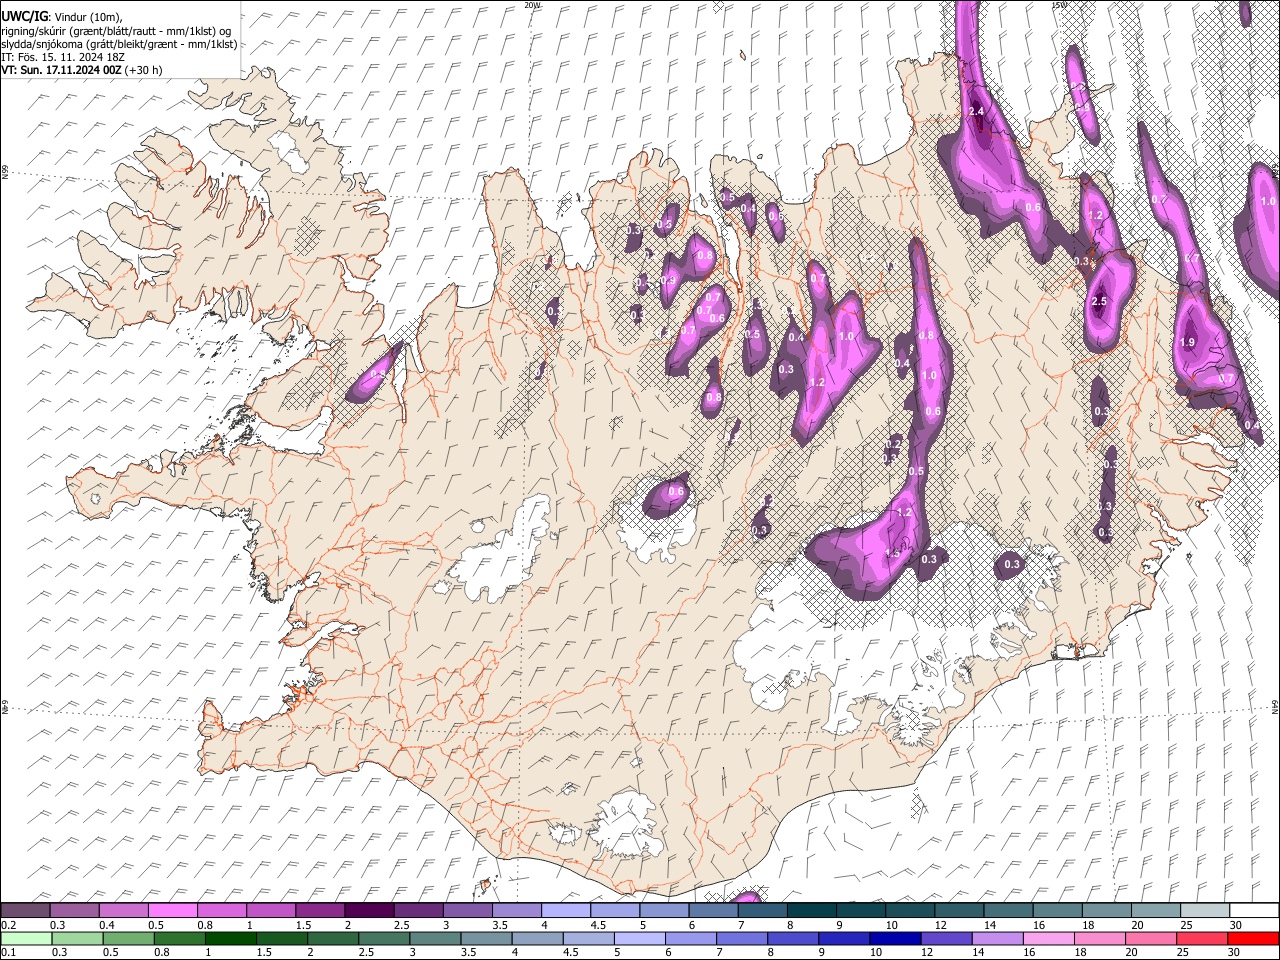Click the top-row legend swatch between 18 and 20
This screenshot has height=960, width=1280.
click(x=1107, y=910)
